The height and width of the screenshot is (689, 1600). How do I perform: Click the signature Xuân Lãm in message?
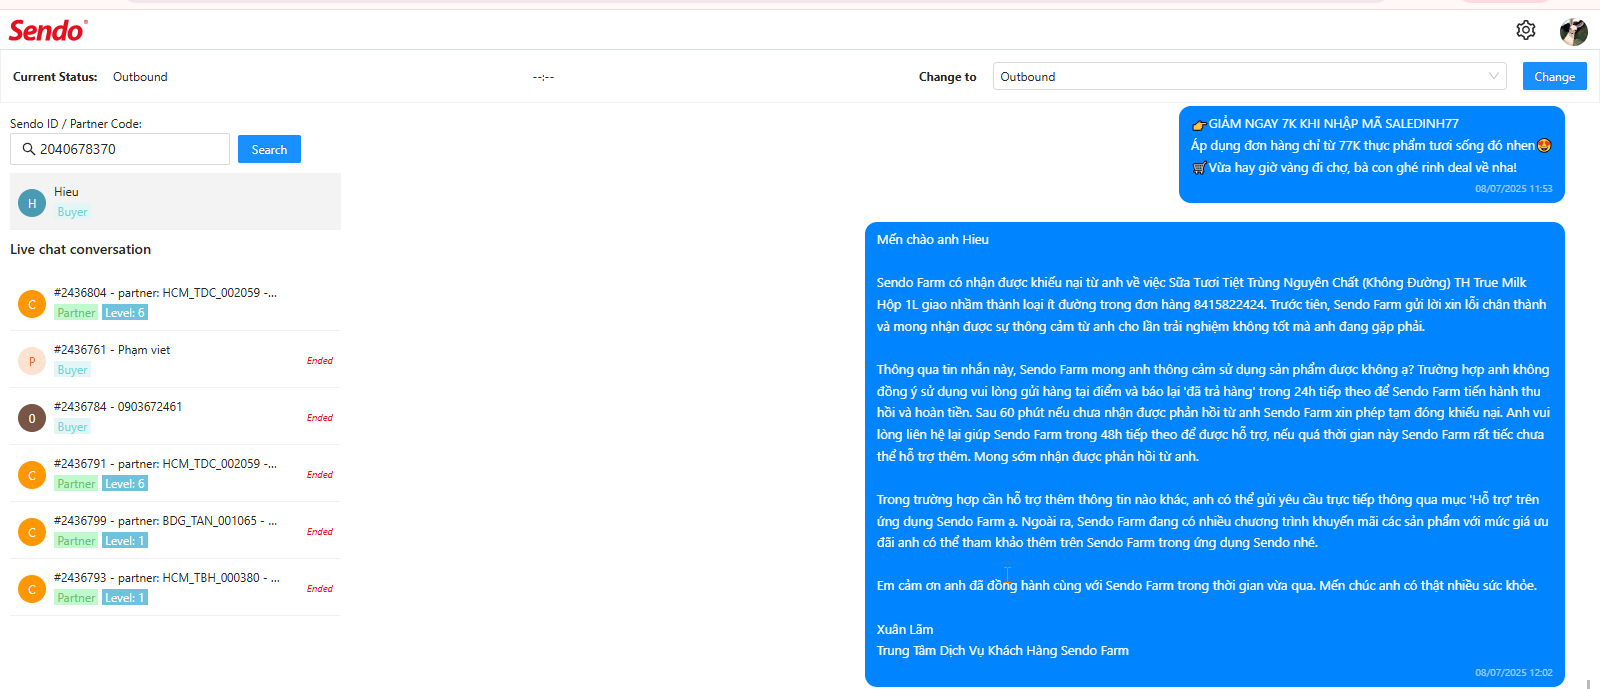click(x=905, y=630)
